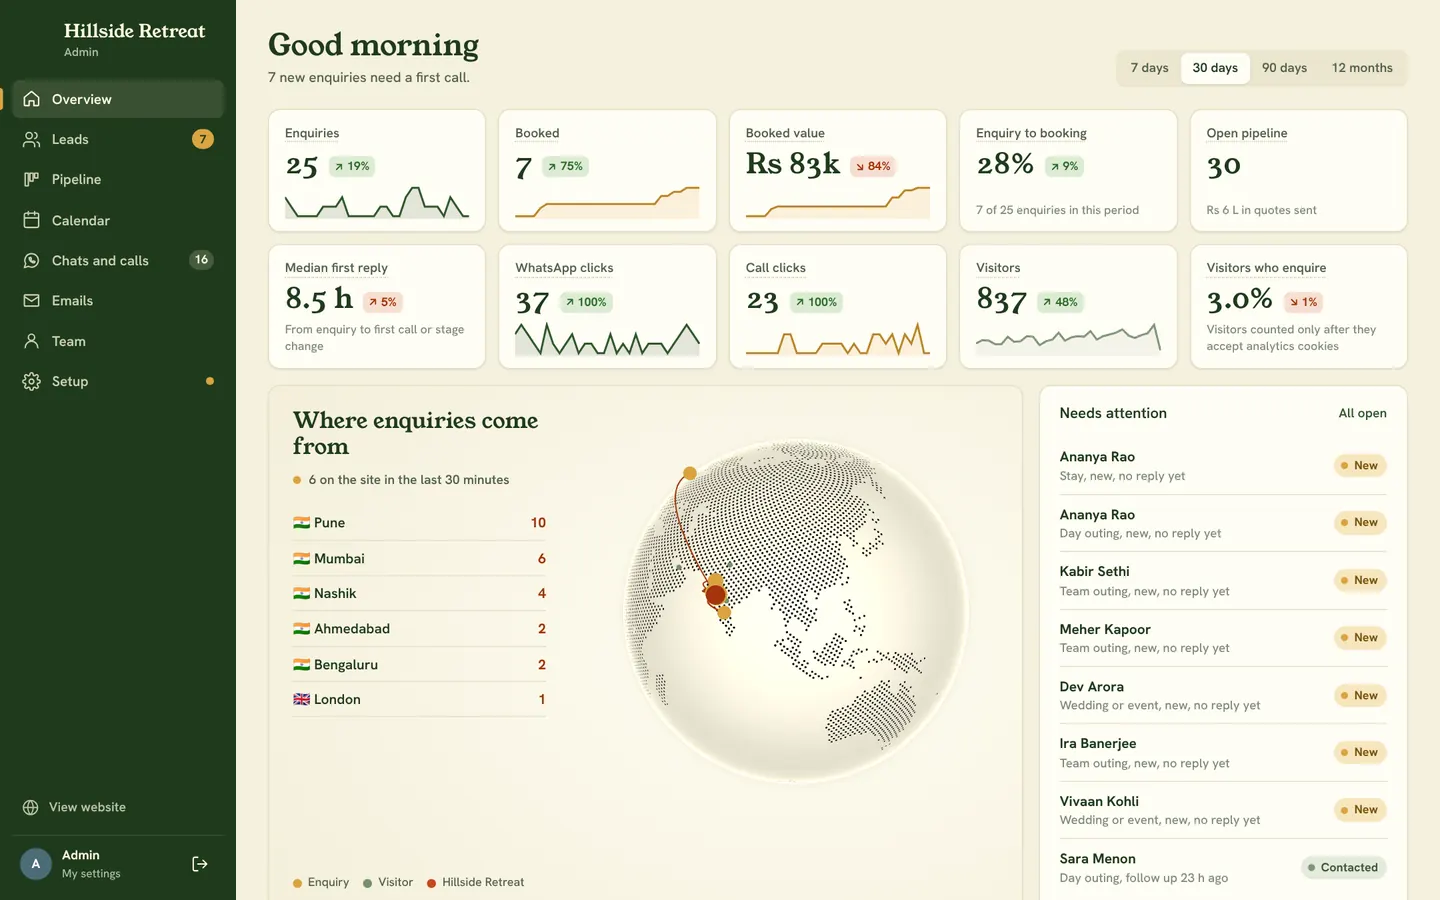Click the Emails envelope icon
The width and height of the screenshot is (1440, 900).
pos(32,301)
